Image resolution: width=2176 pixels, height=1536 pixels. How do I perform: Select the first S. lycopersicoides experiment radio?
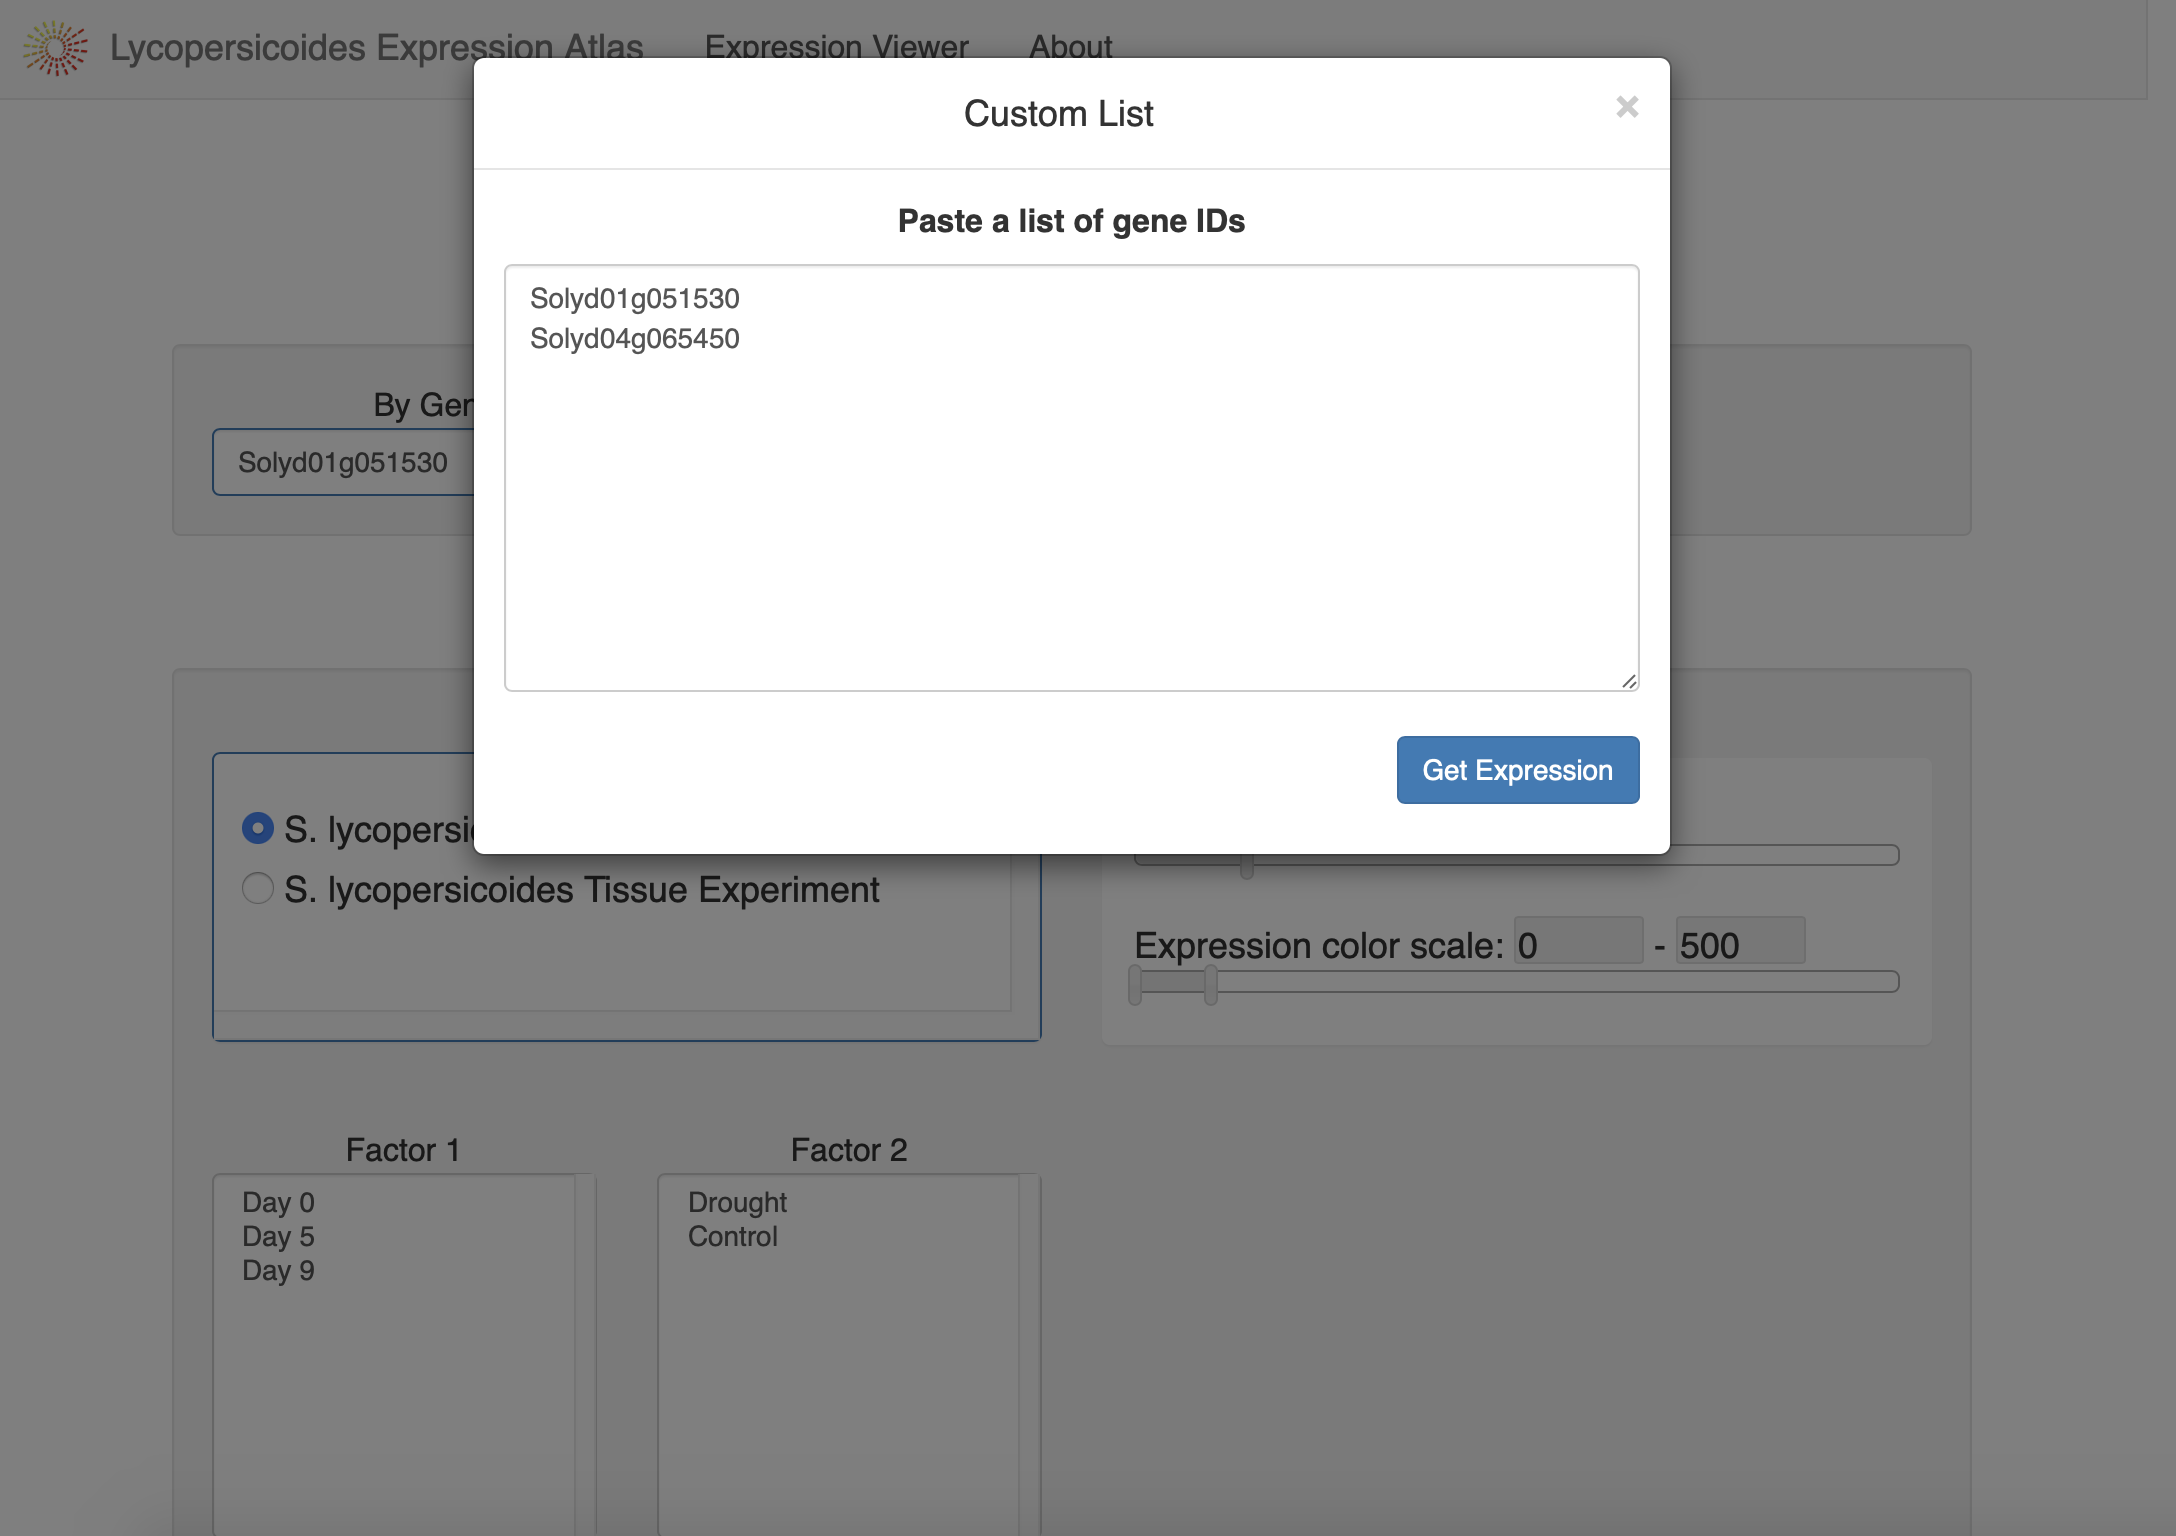(258, 828)
